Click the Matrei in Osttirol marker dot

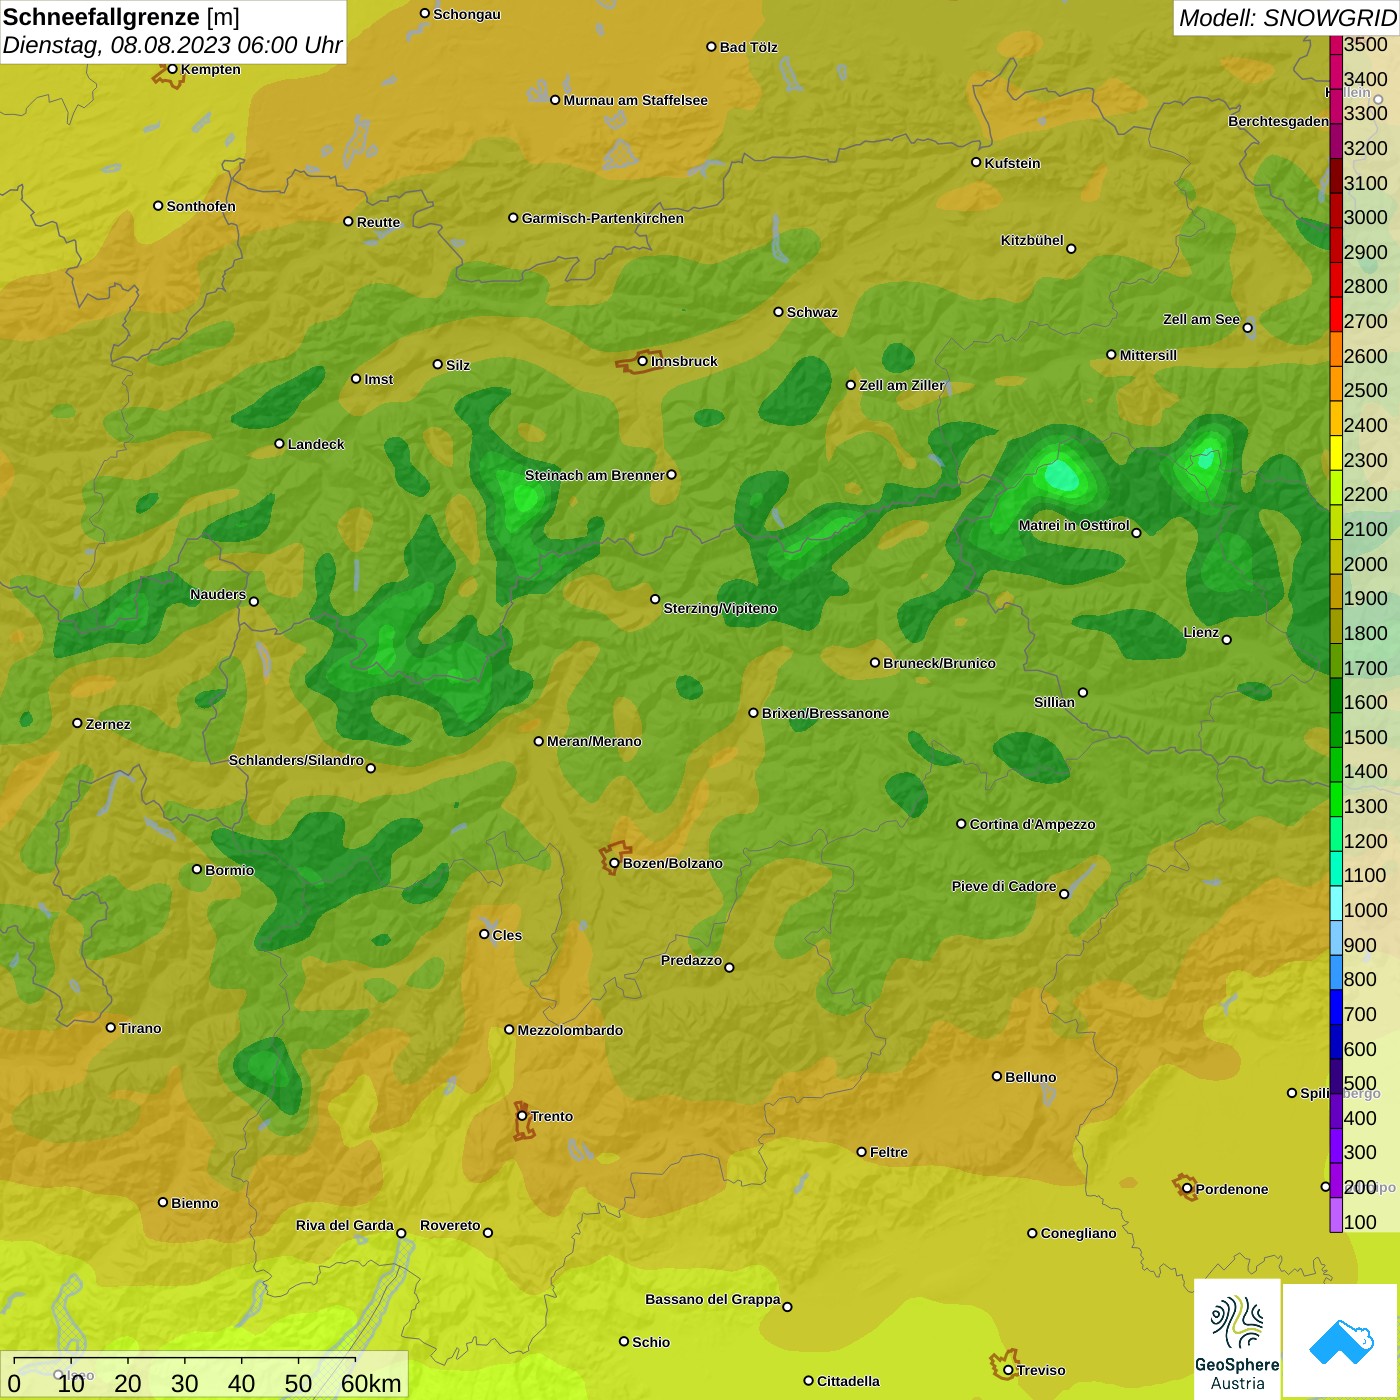[1136, 533]
